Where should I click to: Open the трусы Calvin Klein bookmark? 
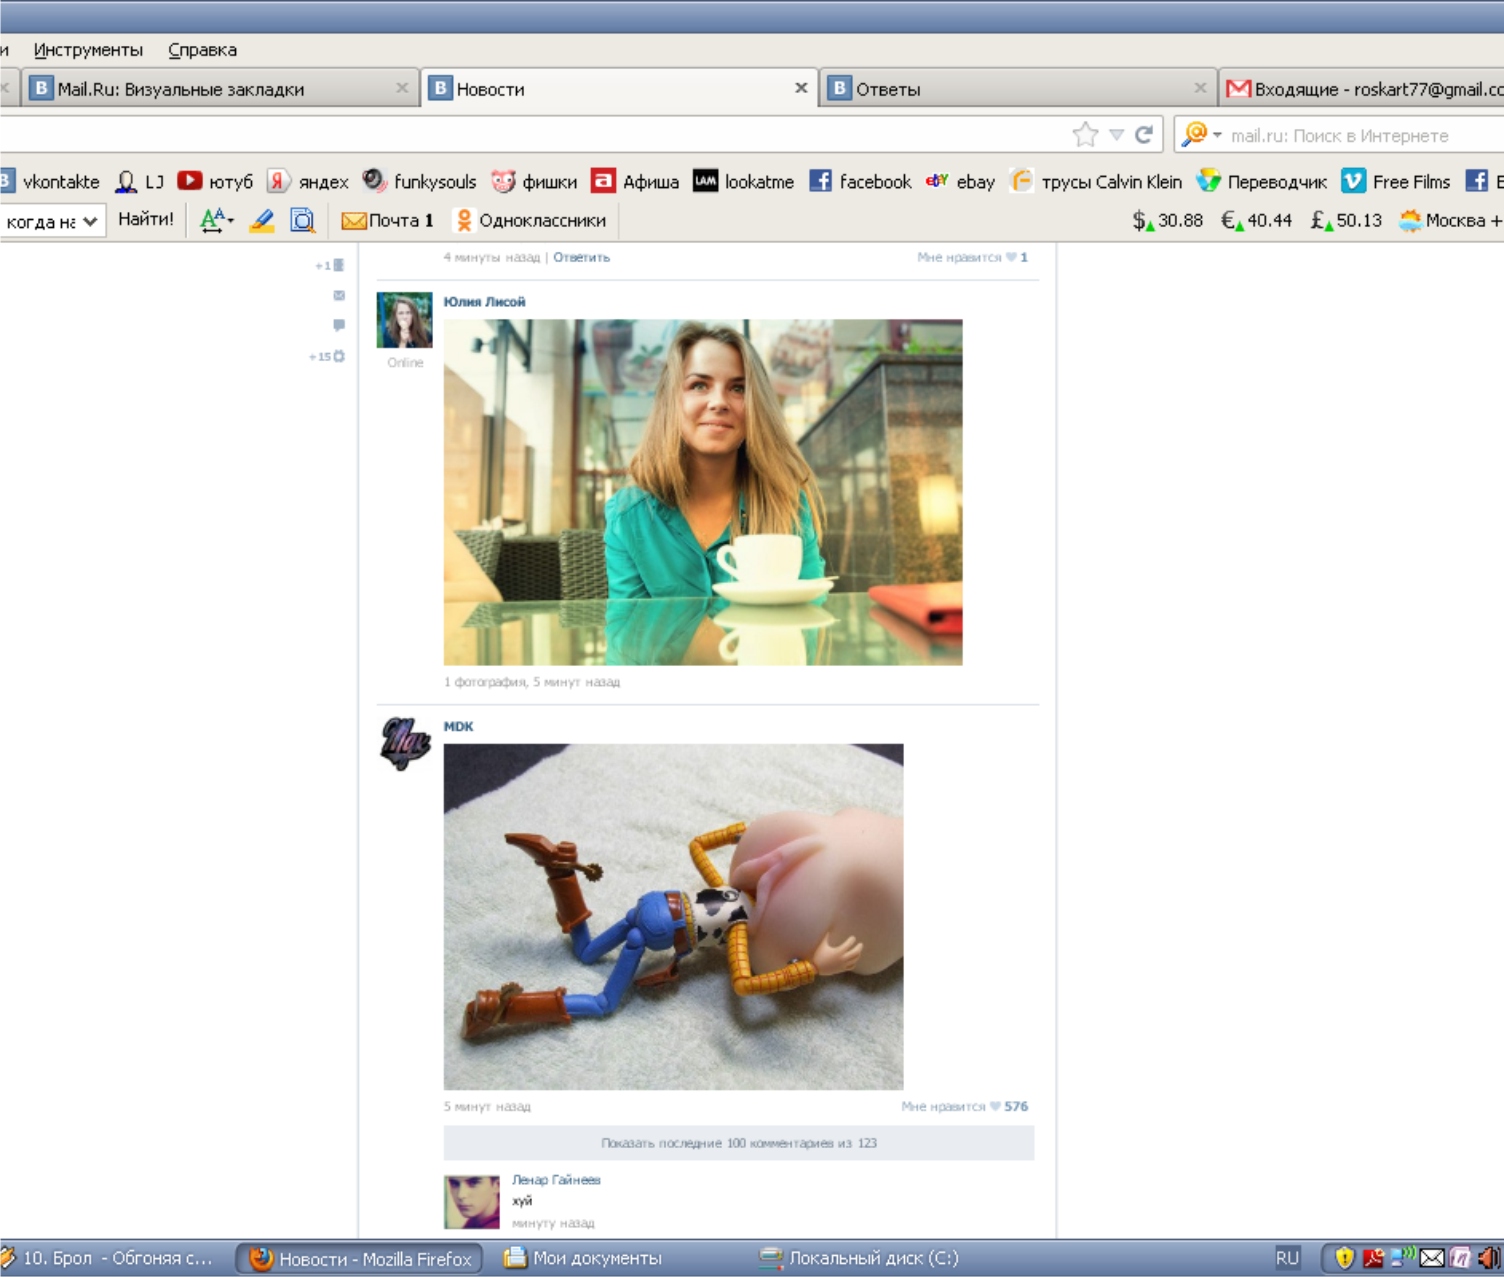pos(1096,181)
